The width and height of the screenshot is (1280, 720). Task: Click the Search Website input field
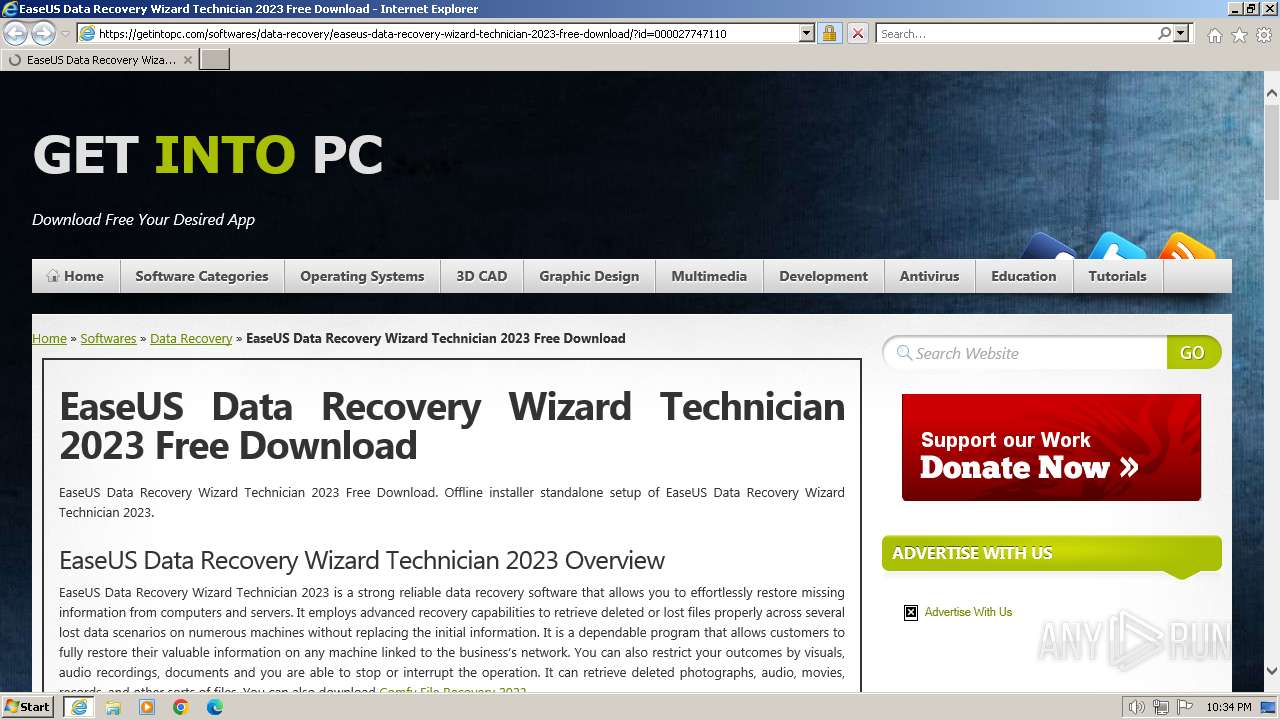click(x=1025, y=353)
